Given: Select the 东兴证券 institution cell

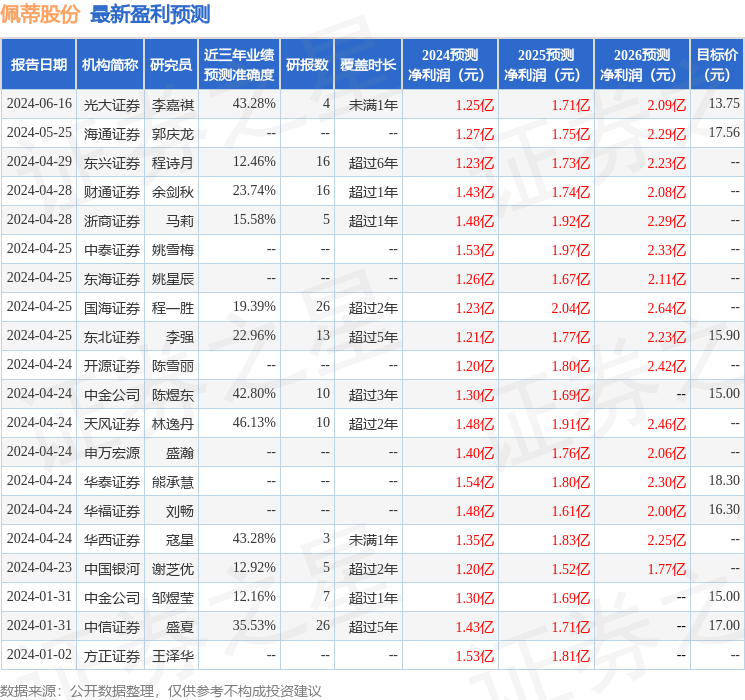Looking at the screenshot, I should pos(112,163).
